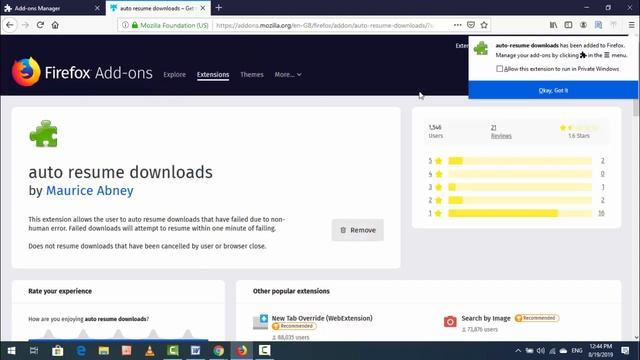
Task: Show site information icon in address bar
Action: click(125, 25)
